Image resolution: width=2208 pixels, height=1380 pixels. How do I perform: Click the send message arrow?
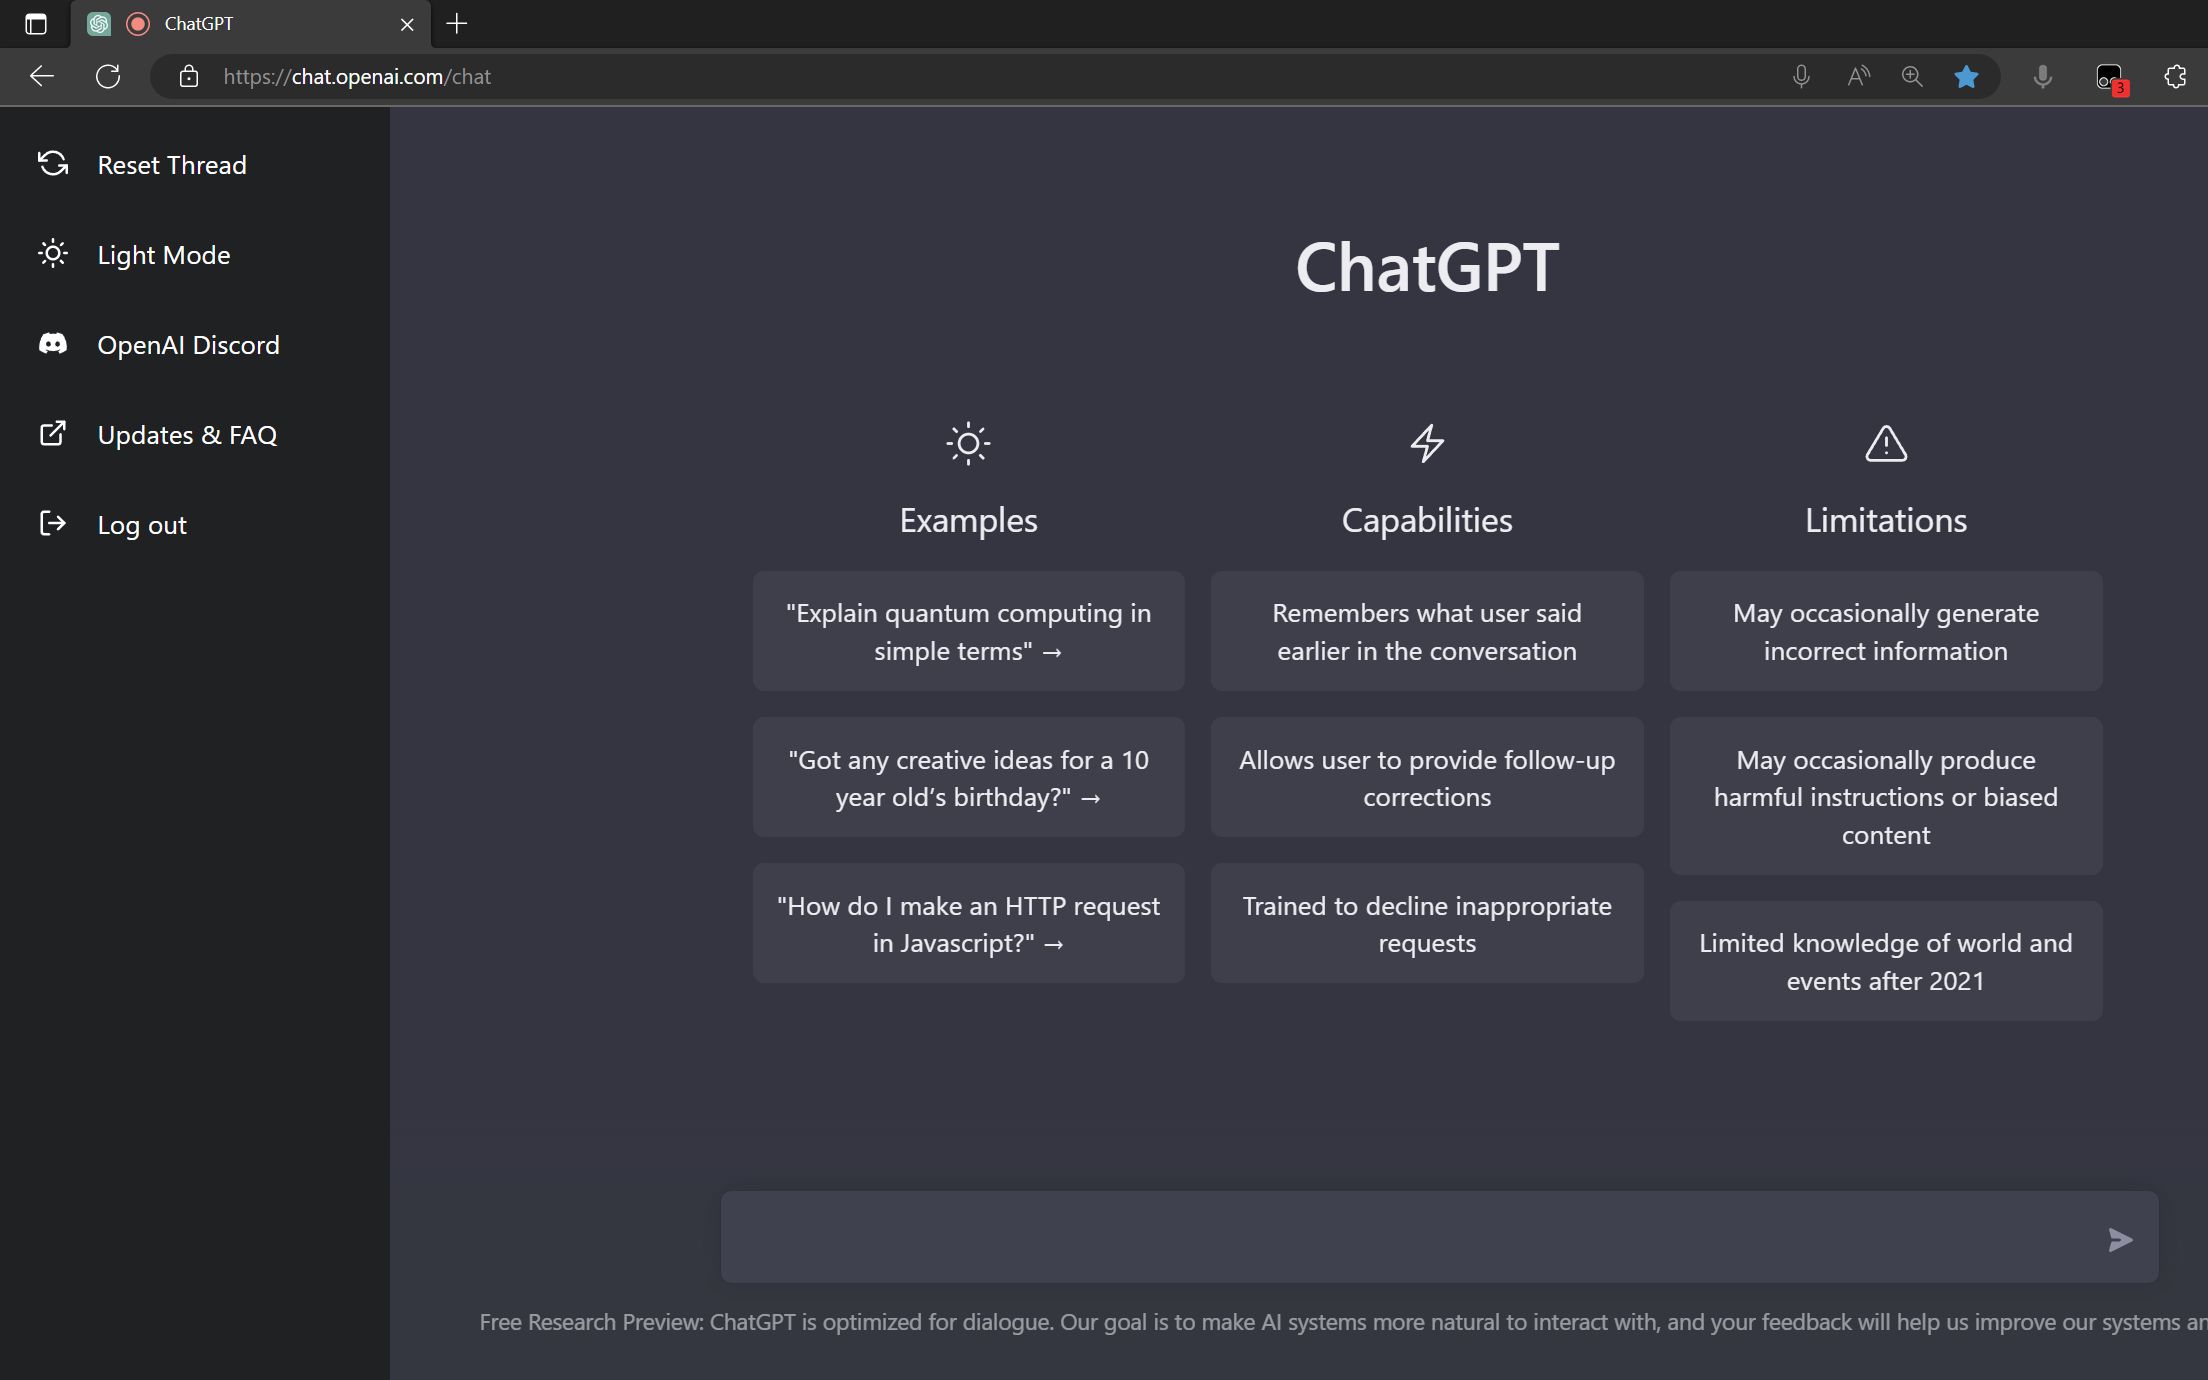tap(2119, 1240)
